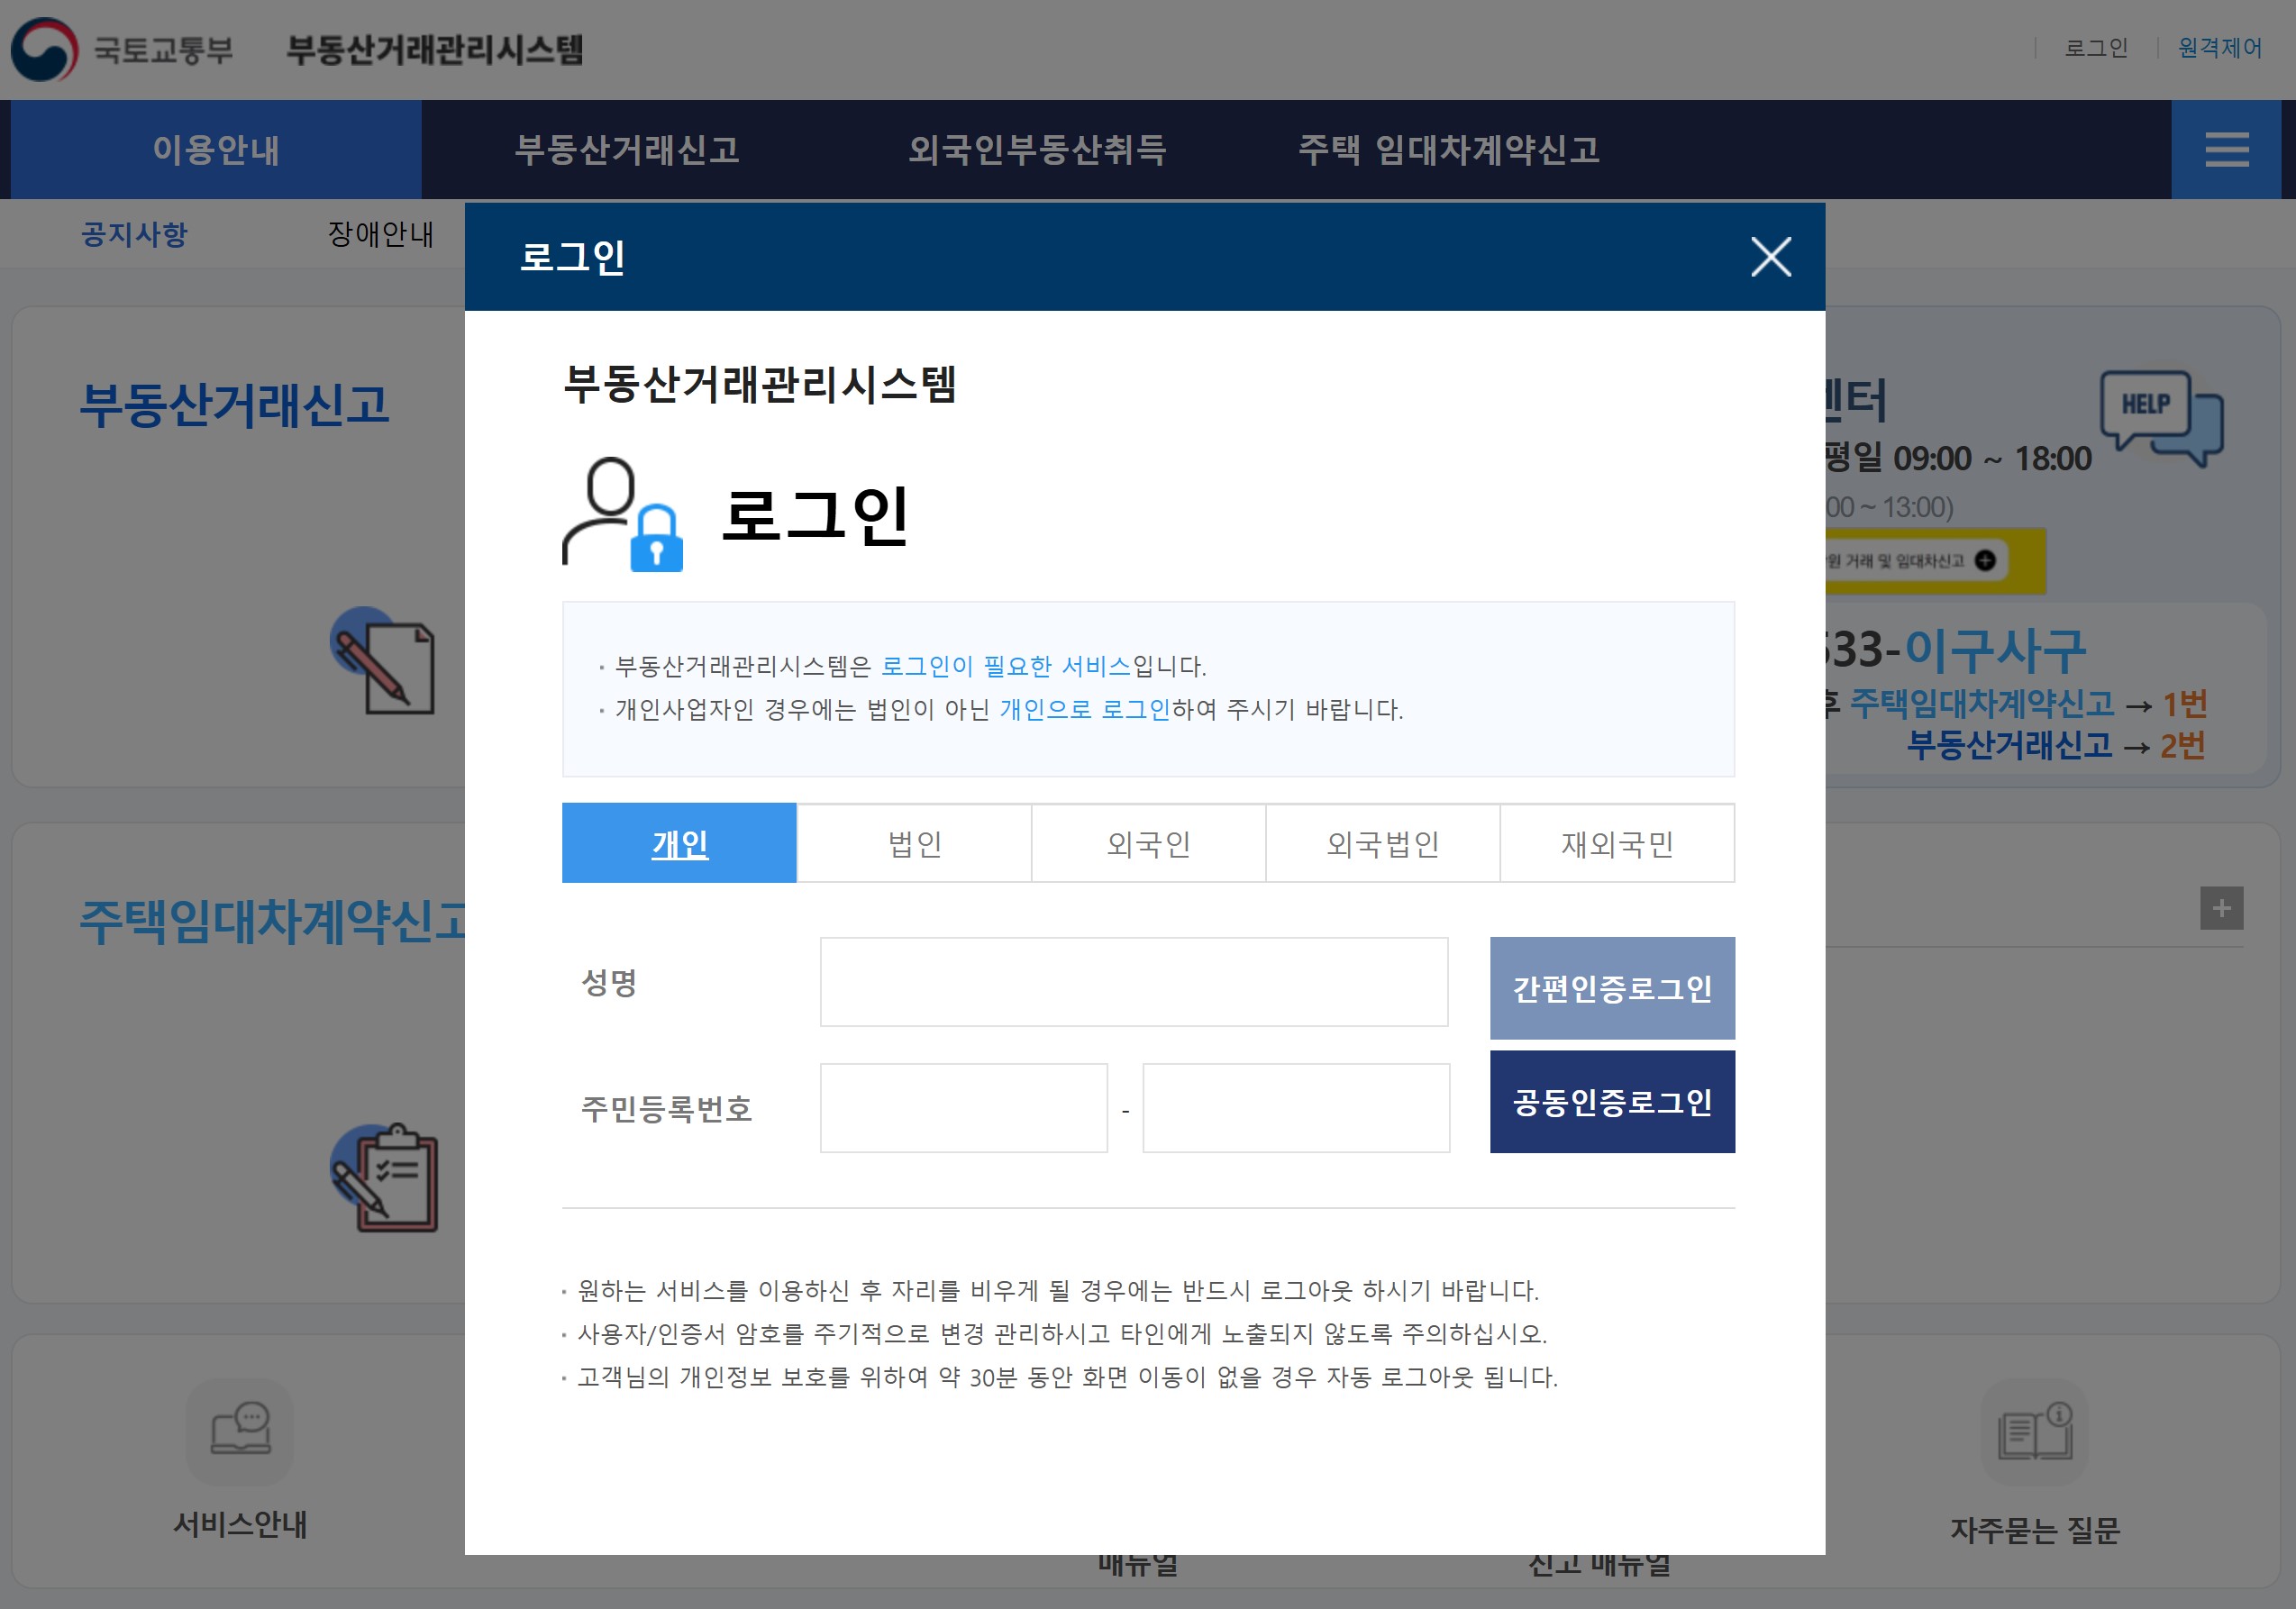Click the clipboard icon under 주택임대차계약신고
Image resolution: width=2296 pixels, height=1609 pixels.
pos(383,1180)
